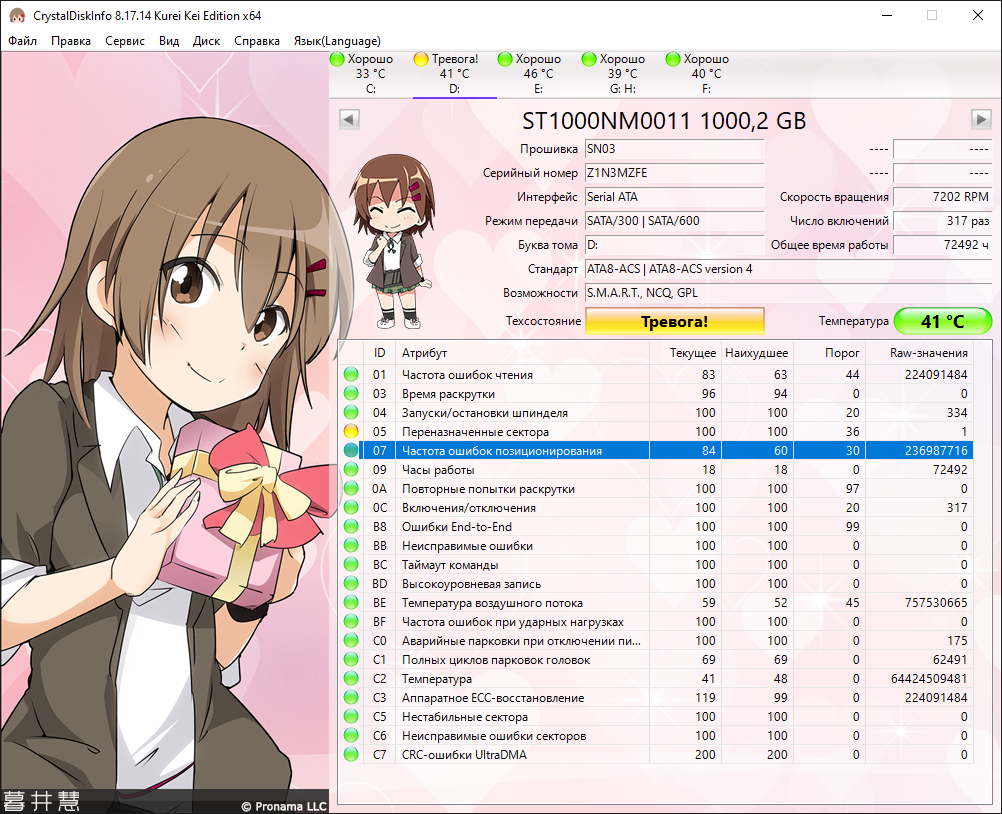The height and width of the screenshot is (814, 1002).
Task: Open the Правка menu
Action: click(70, 41)
